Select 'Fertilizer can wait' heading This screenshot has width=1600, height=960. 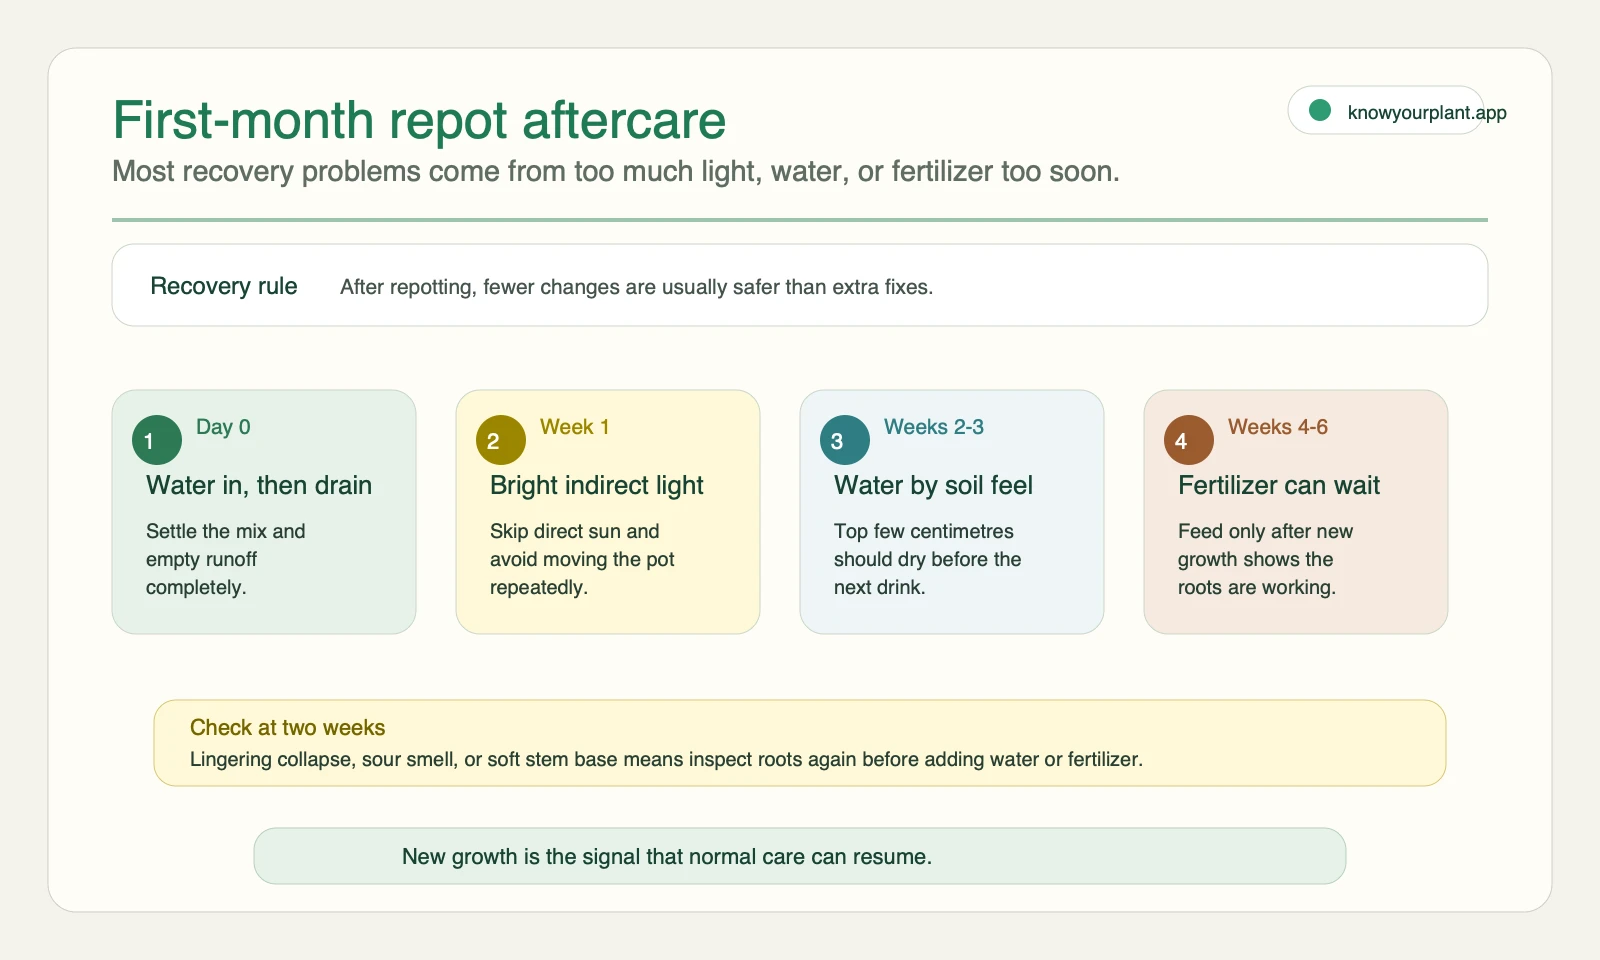(1279, 486)
